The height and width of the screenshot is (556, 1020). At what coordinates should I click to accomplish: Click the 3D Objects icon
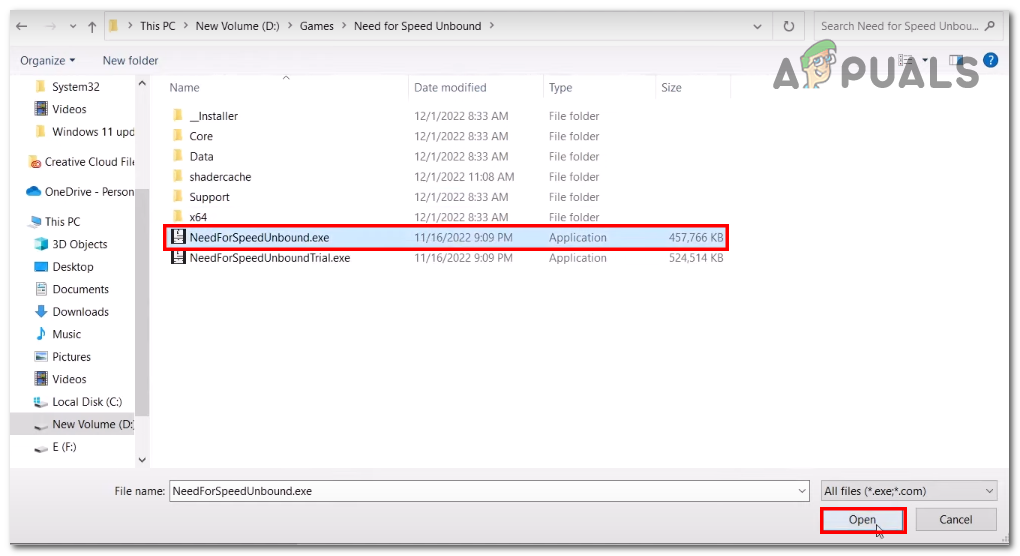(41, 244)
